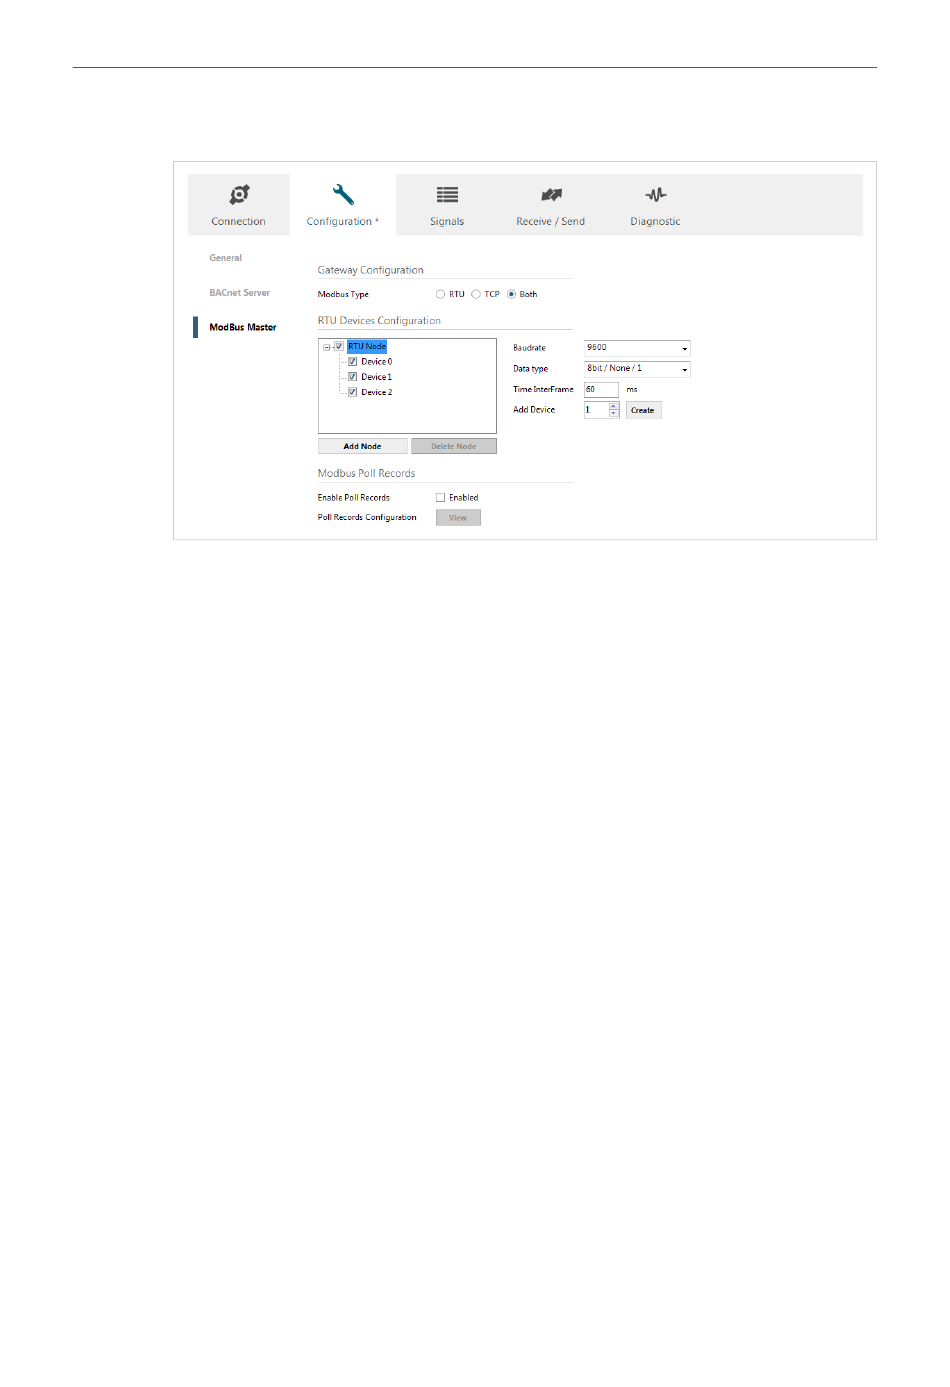Viewport: 950px width, 1387px height.
Task: Select the RTU Node tree label
Action: click(367, 346)
